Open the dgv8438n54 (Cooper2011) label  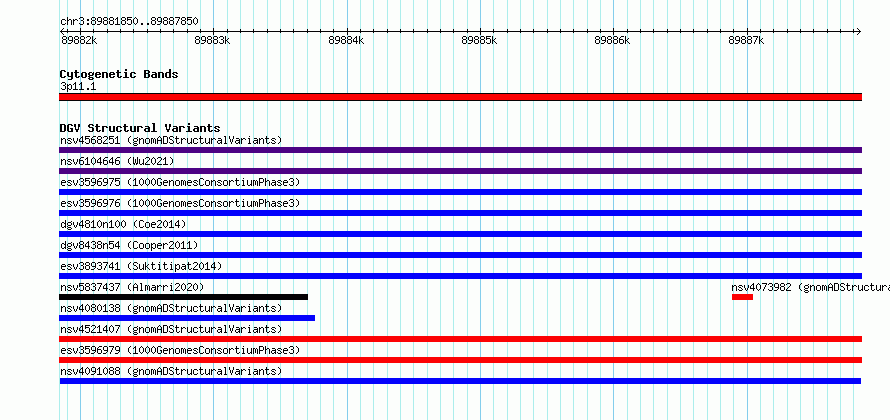pos(129,245)
